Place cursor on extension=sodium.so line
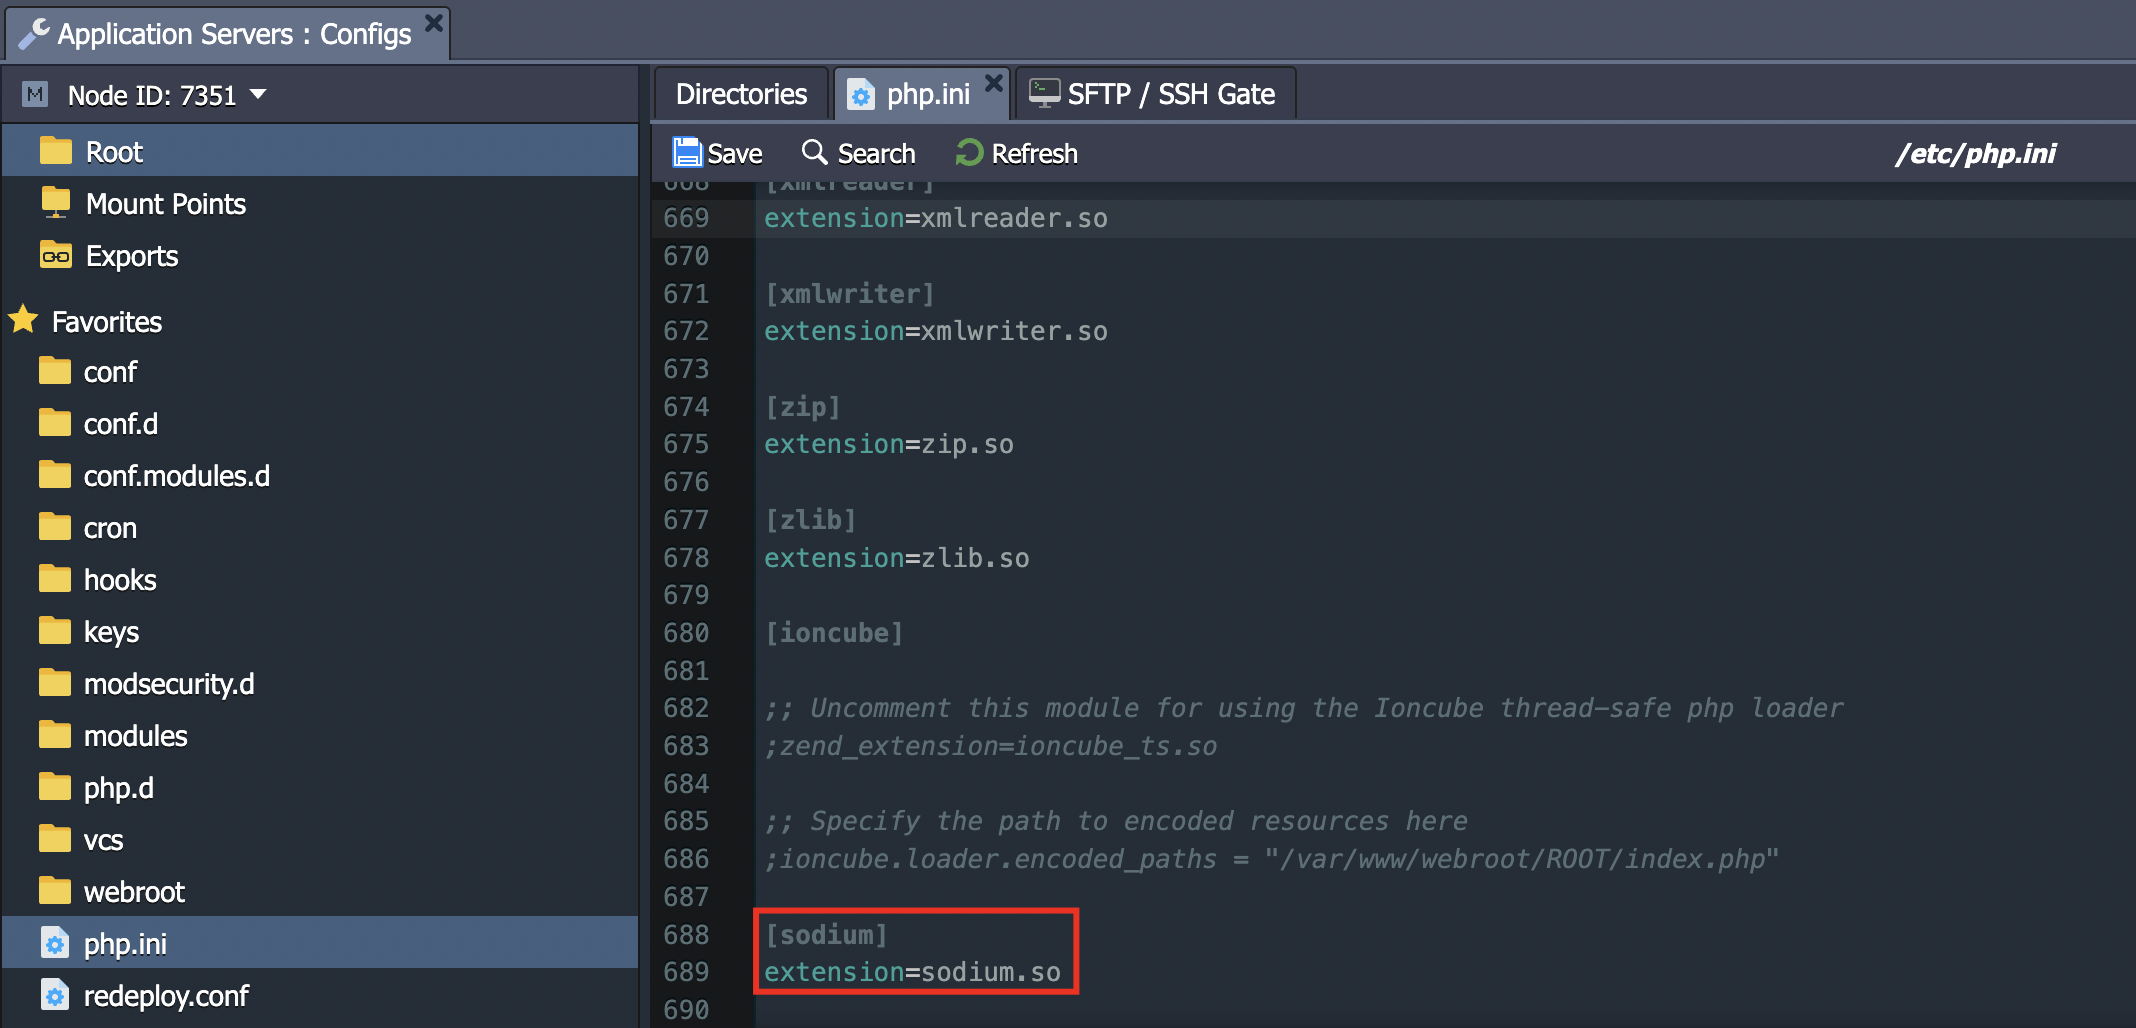2136x1028 pixels. [912, 972]
